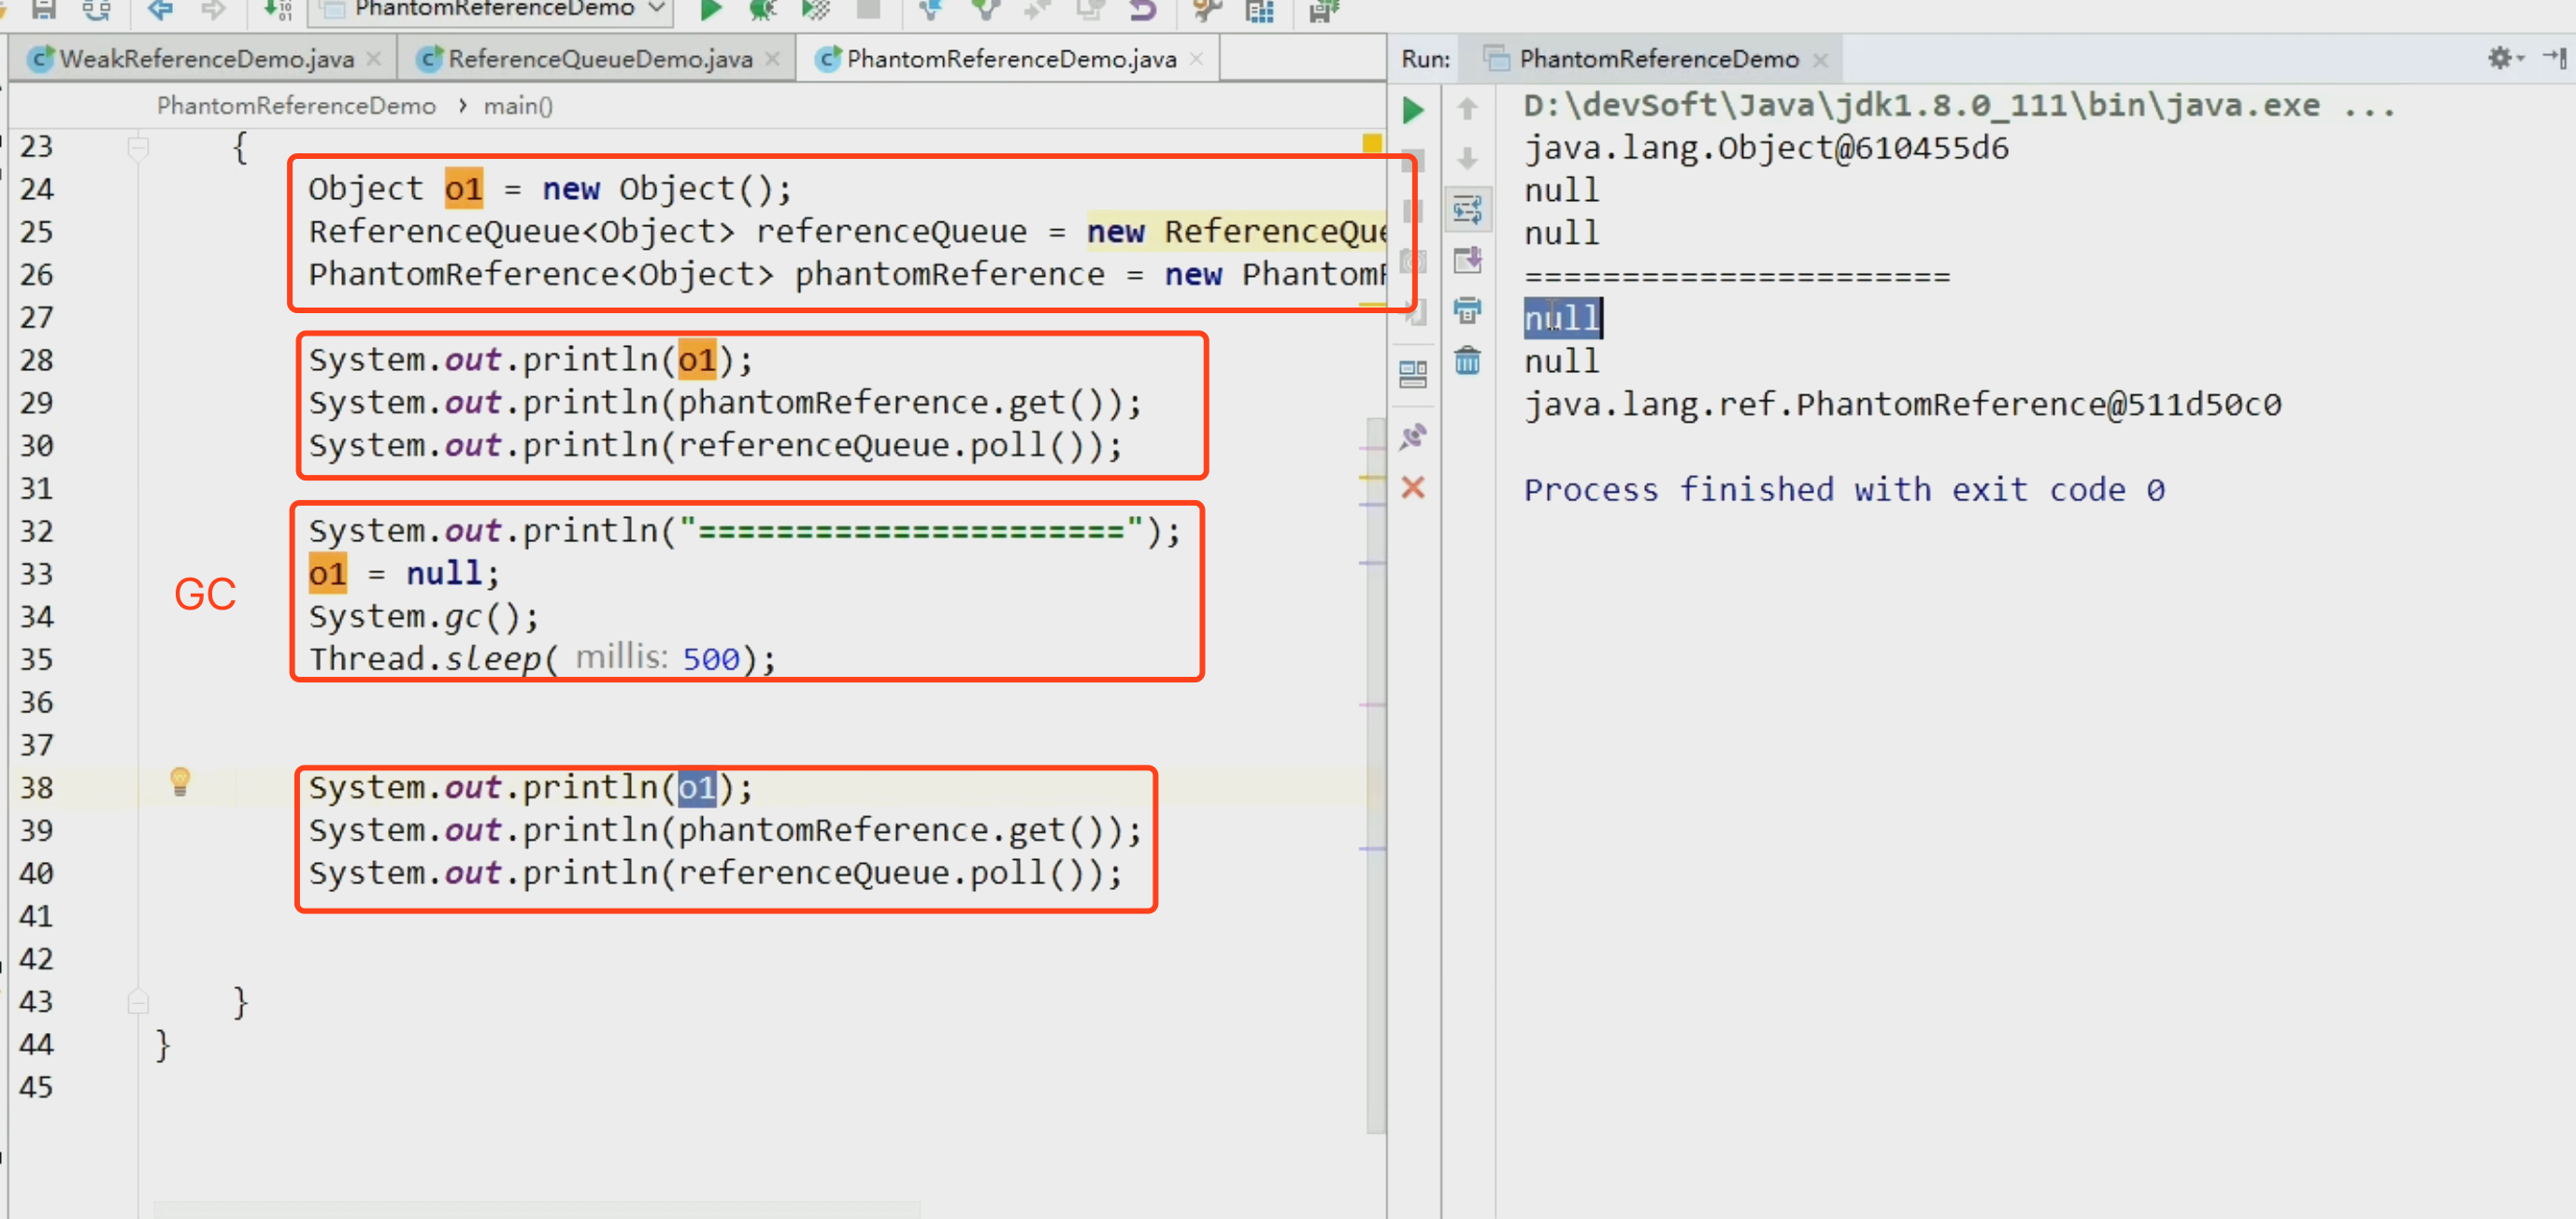Click 'Process finished with exit code 0' text
2576x1219 pixels.
pos(1844,490)
